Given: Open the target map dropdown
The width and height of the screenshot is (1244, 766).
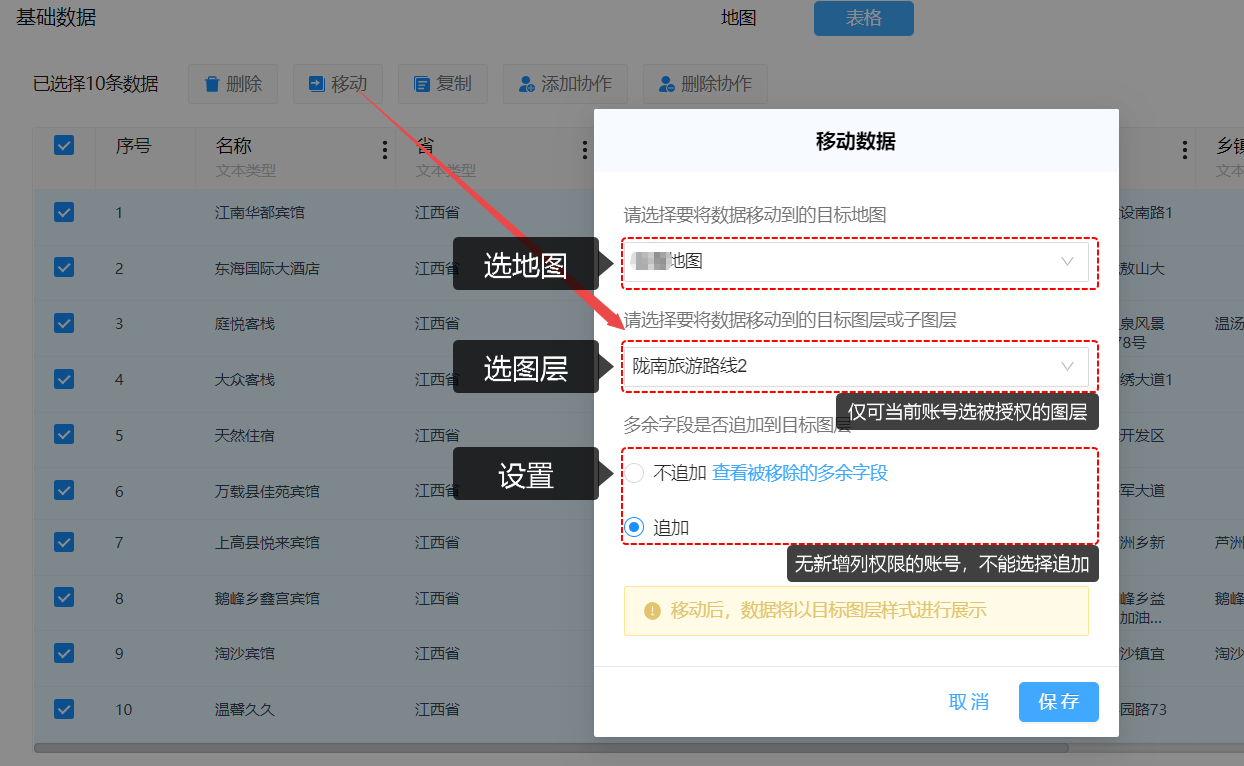Looking at the screenshot, I should [x=856, y=262].
